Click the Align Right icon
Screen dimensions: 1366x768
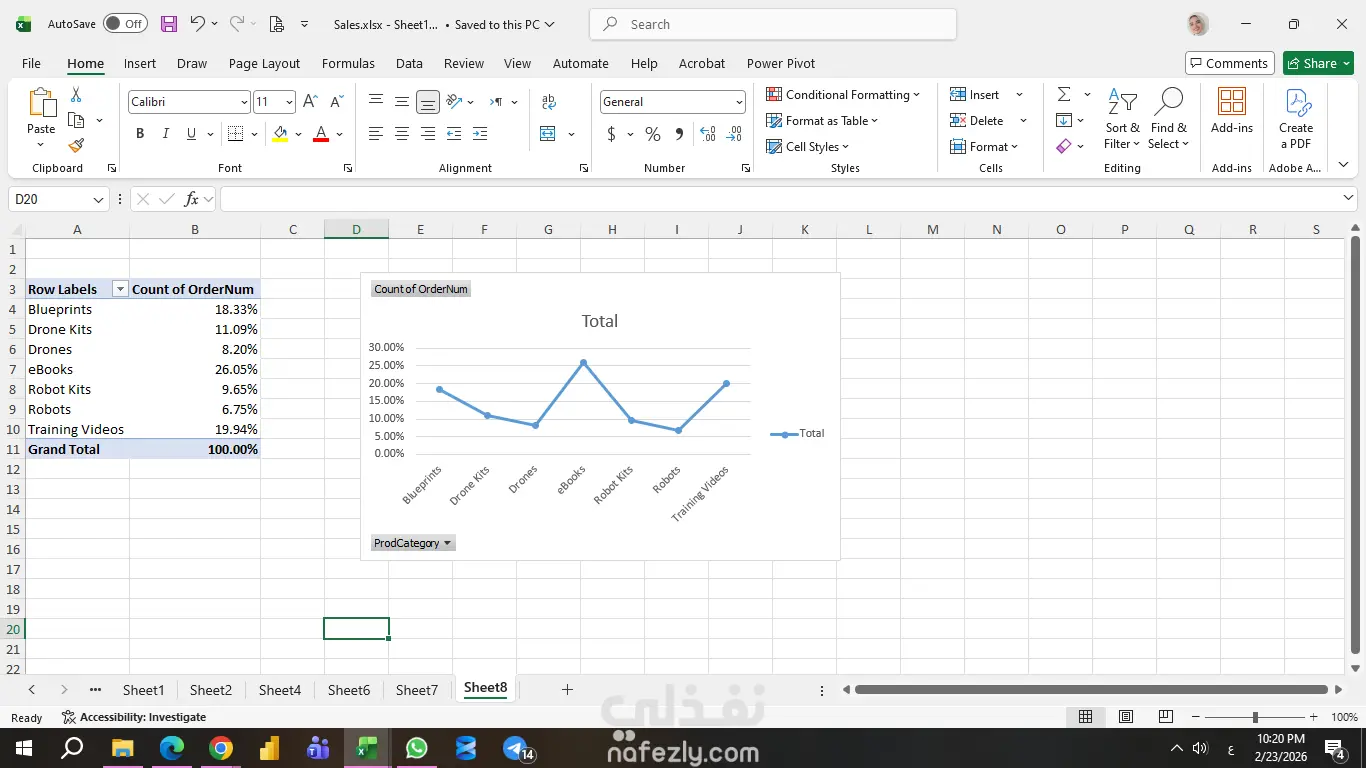tap(428, 134)
